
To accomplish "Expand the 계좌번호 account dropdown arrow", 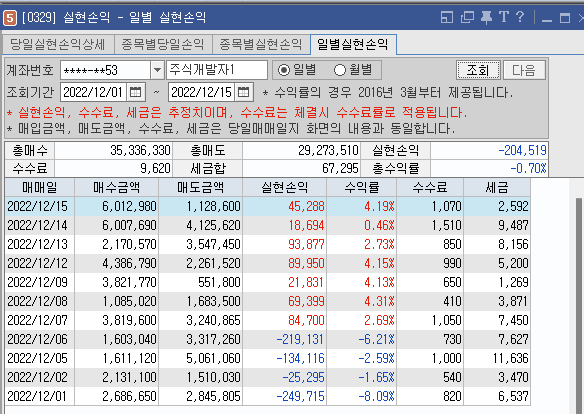I will (x=158, y=70).
